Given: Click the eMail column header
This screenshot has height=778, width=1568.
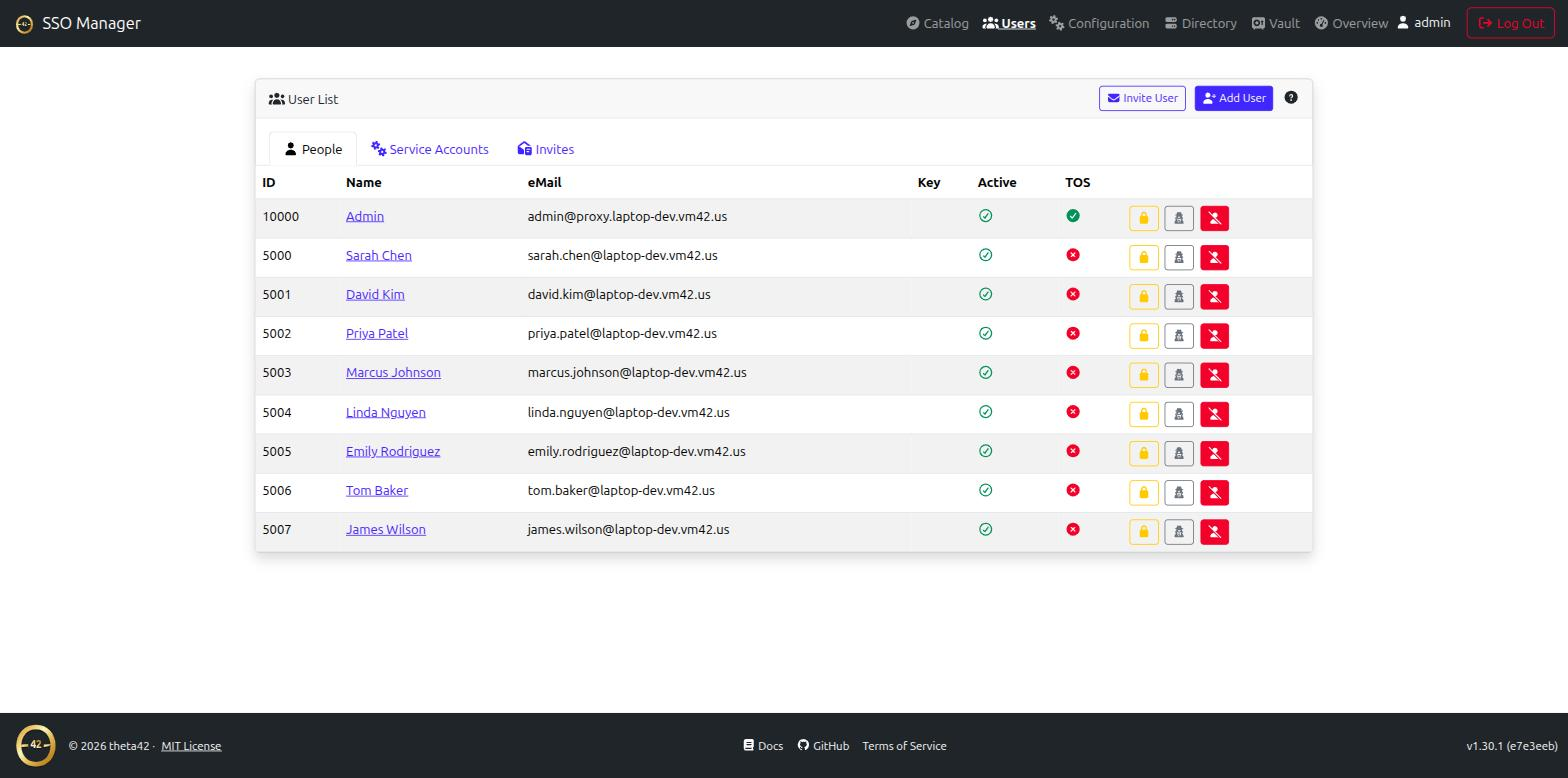Looking at the screenshot, I should point(545,182).
